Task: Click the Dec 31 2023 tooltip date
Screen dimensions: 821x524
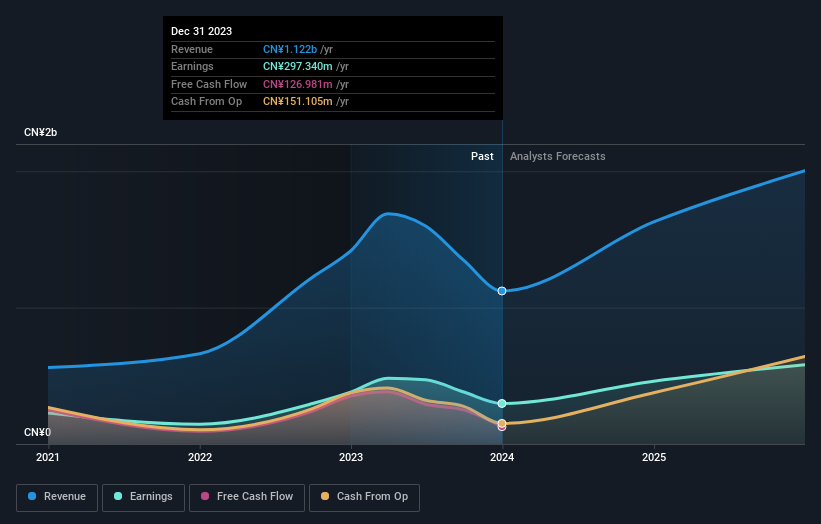Action: (202, 31)
